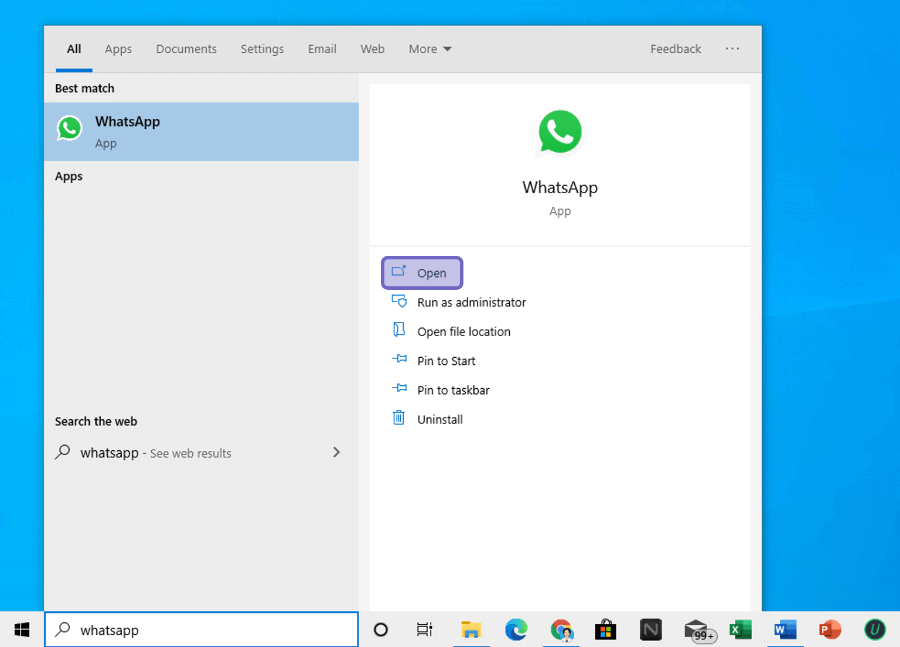Click the WhatsApp icon in Best match
The height and width of the screenshot is (647, 900).
69,128
